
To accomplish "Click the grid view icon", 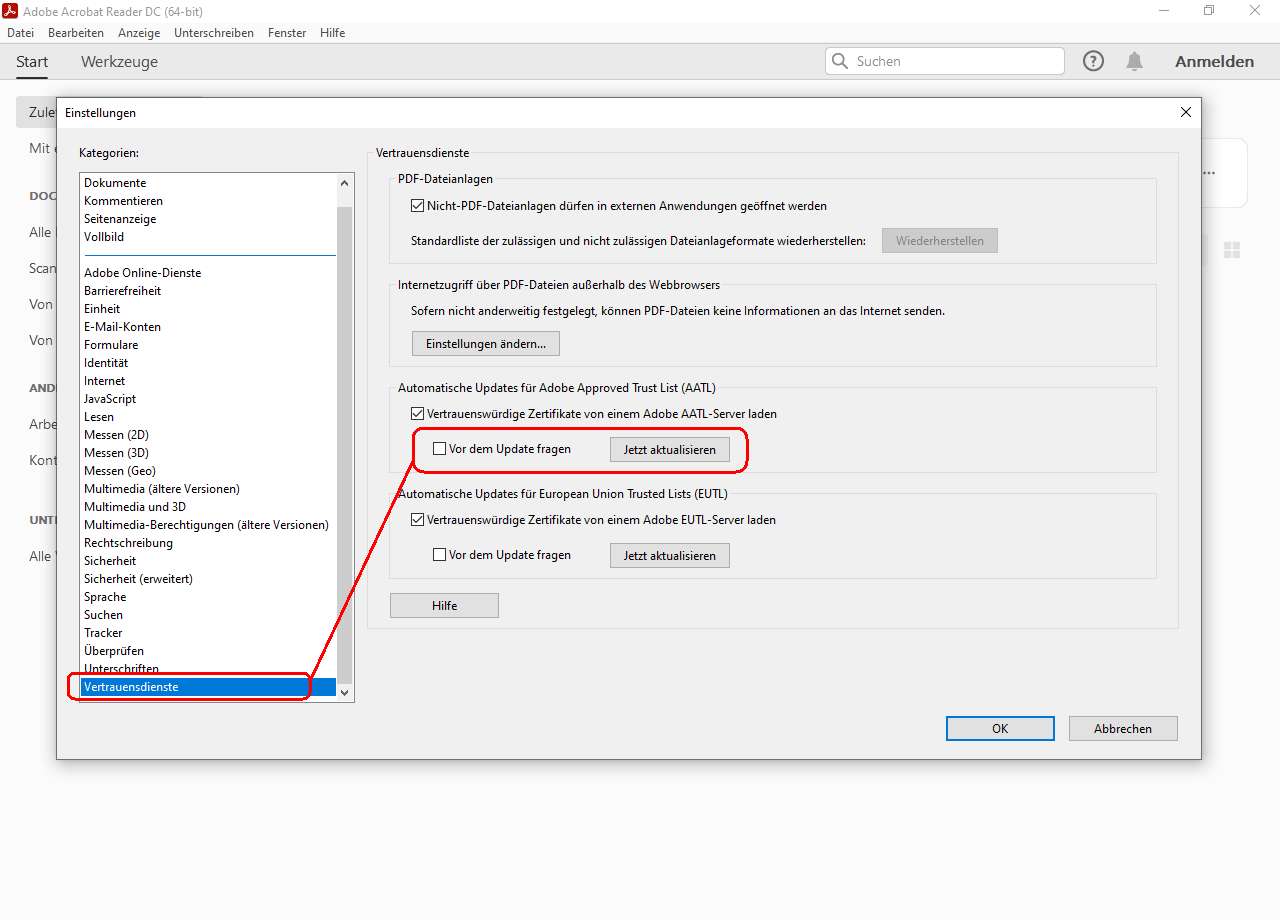I will (1232, 250).
